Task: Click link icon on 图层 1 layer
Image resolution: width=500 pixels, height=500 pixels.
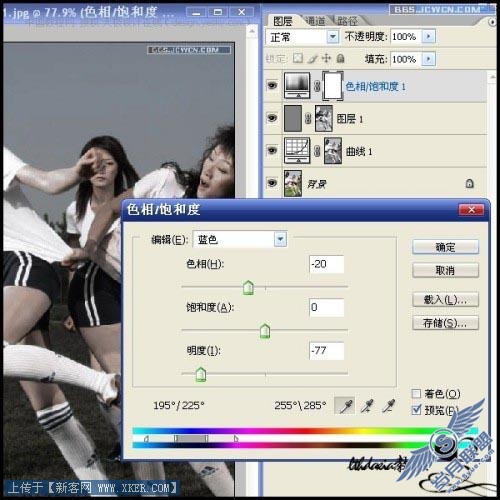Action: coord(308,118)
